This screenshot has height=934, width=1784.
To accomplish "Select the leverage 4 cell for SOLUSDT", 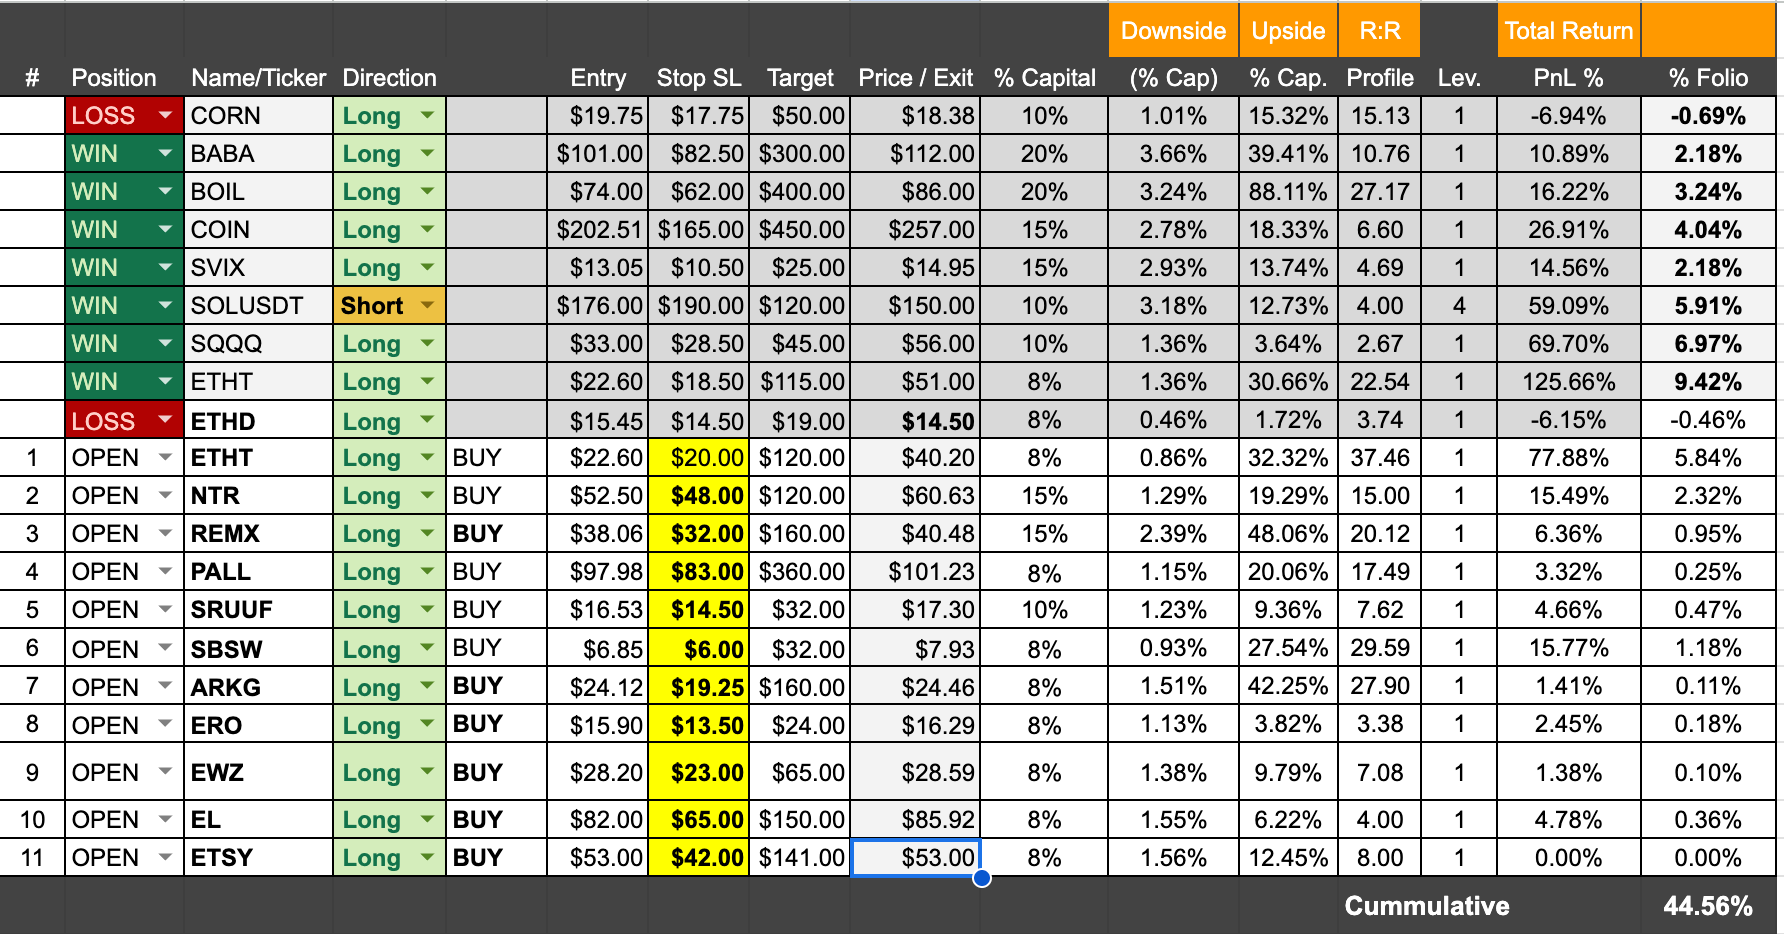I will pyautogui.click(x=1459, y=306).
